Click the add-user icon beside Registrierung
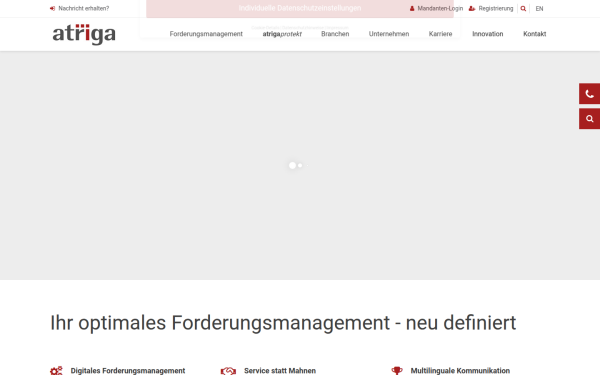 [x=472, y=8]
